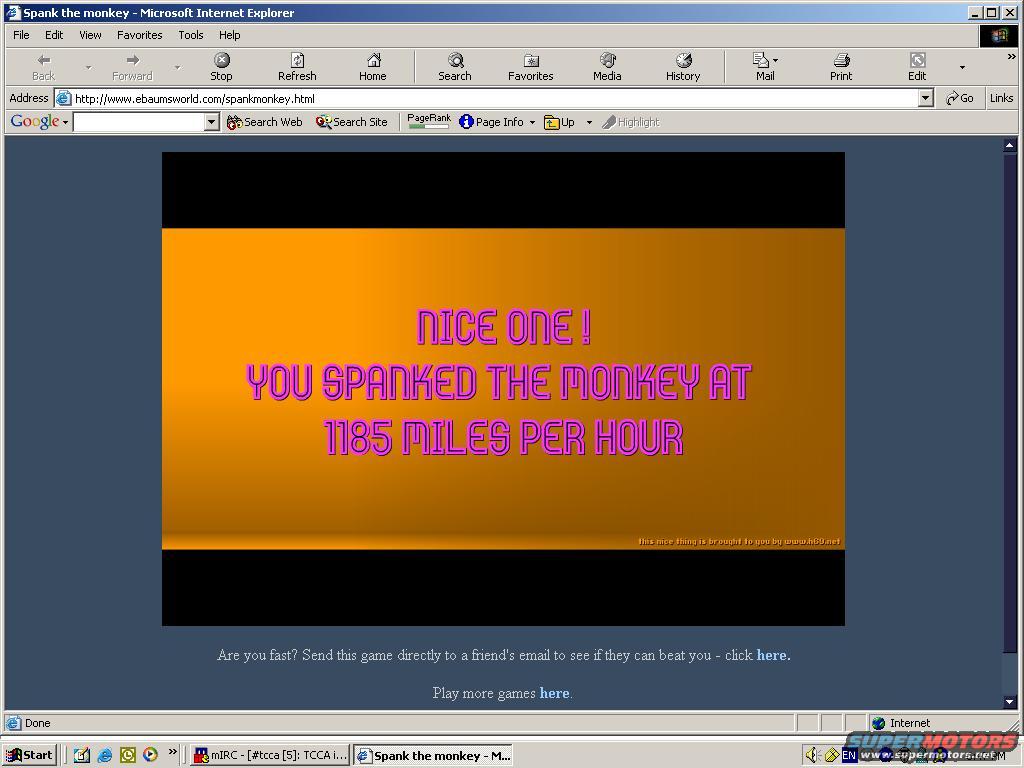The height and width of the screenshot is (768, 1024).
Task: Open the Google search box dropdown
Action: [x=211, y=122]
